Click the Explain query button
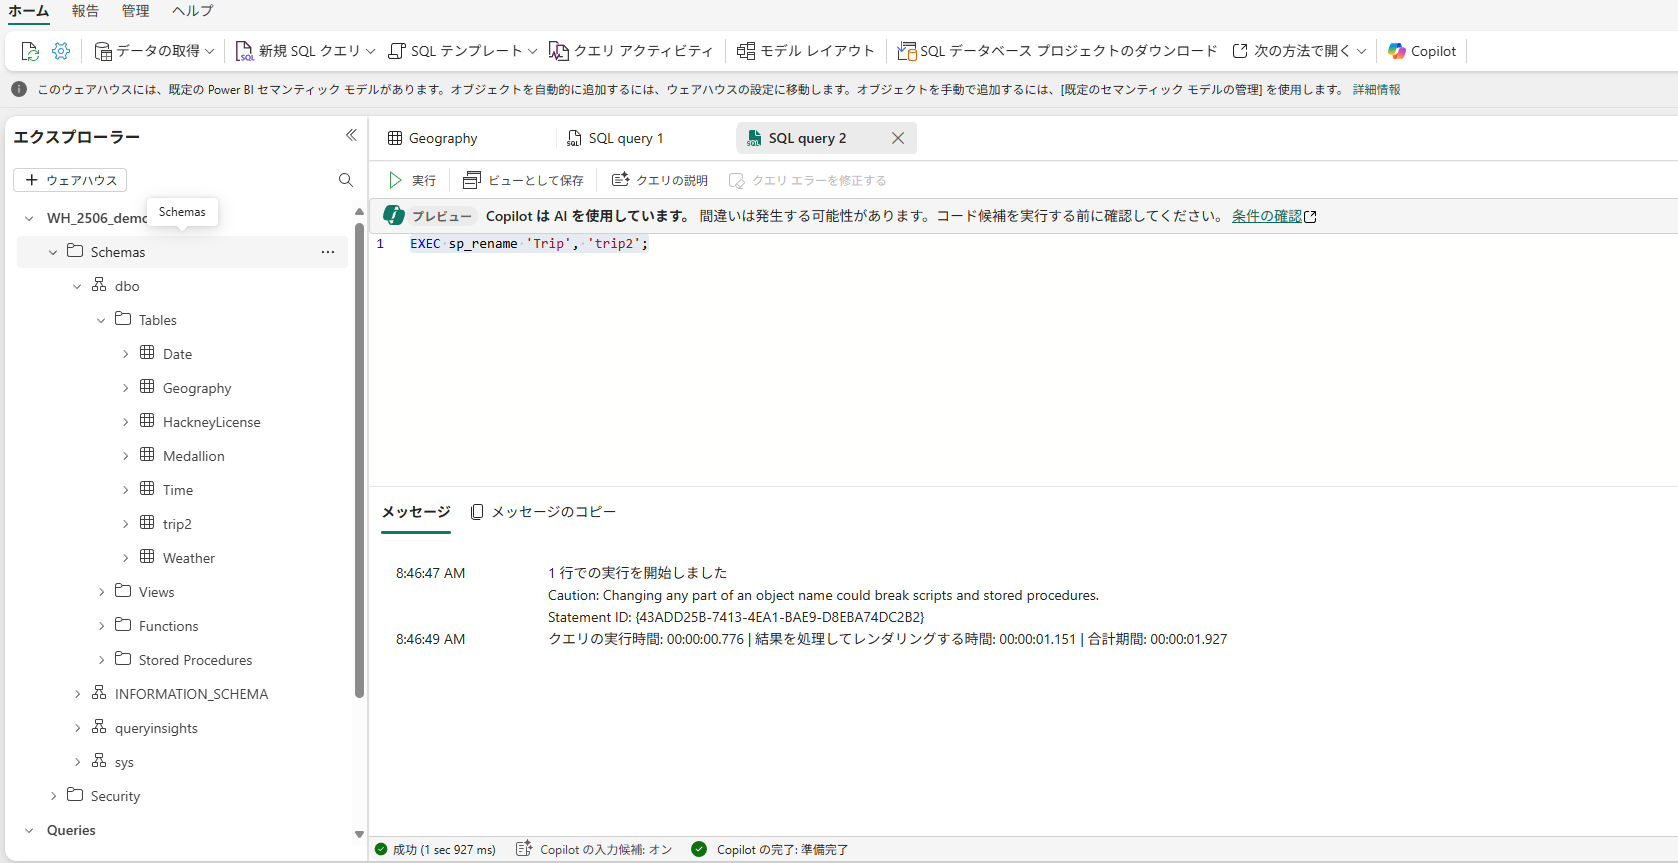 tap(660, 180)
